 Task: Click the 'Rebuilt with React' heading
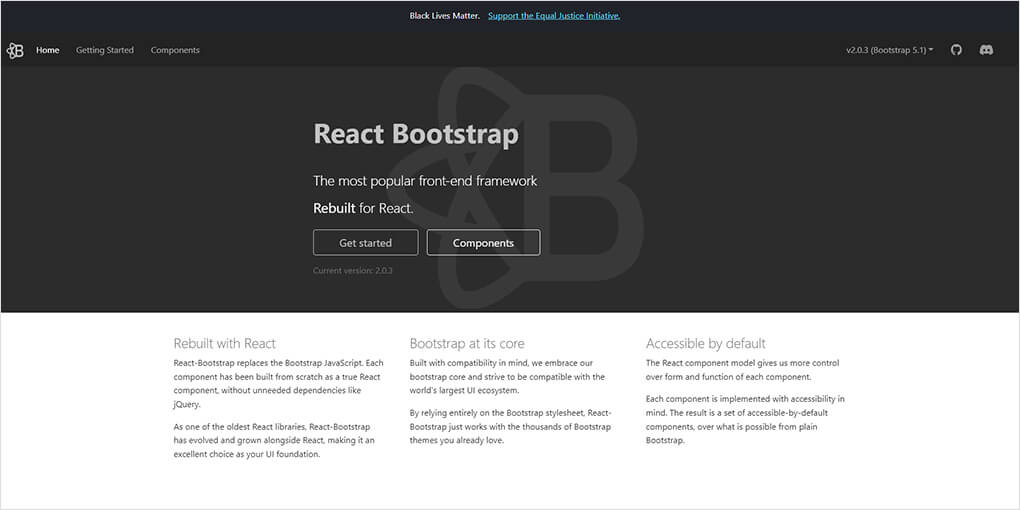[224, 343]
